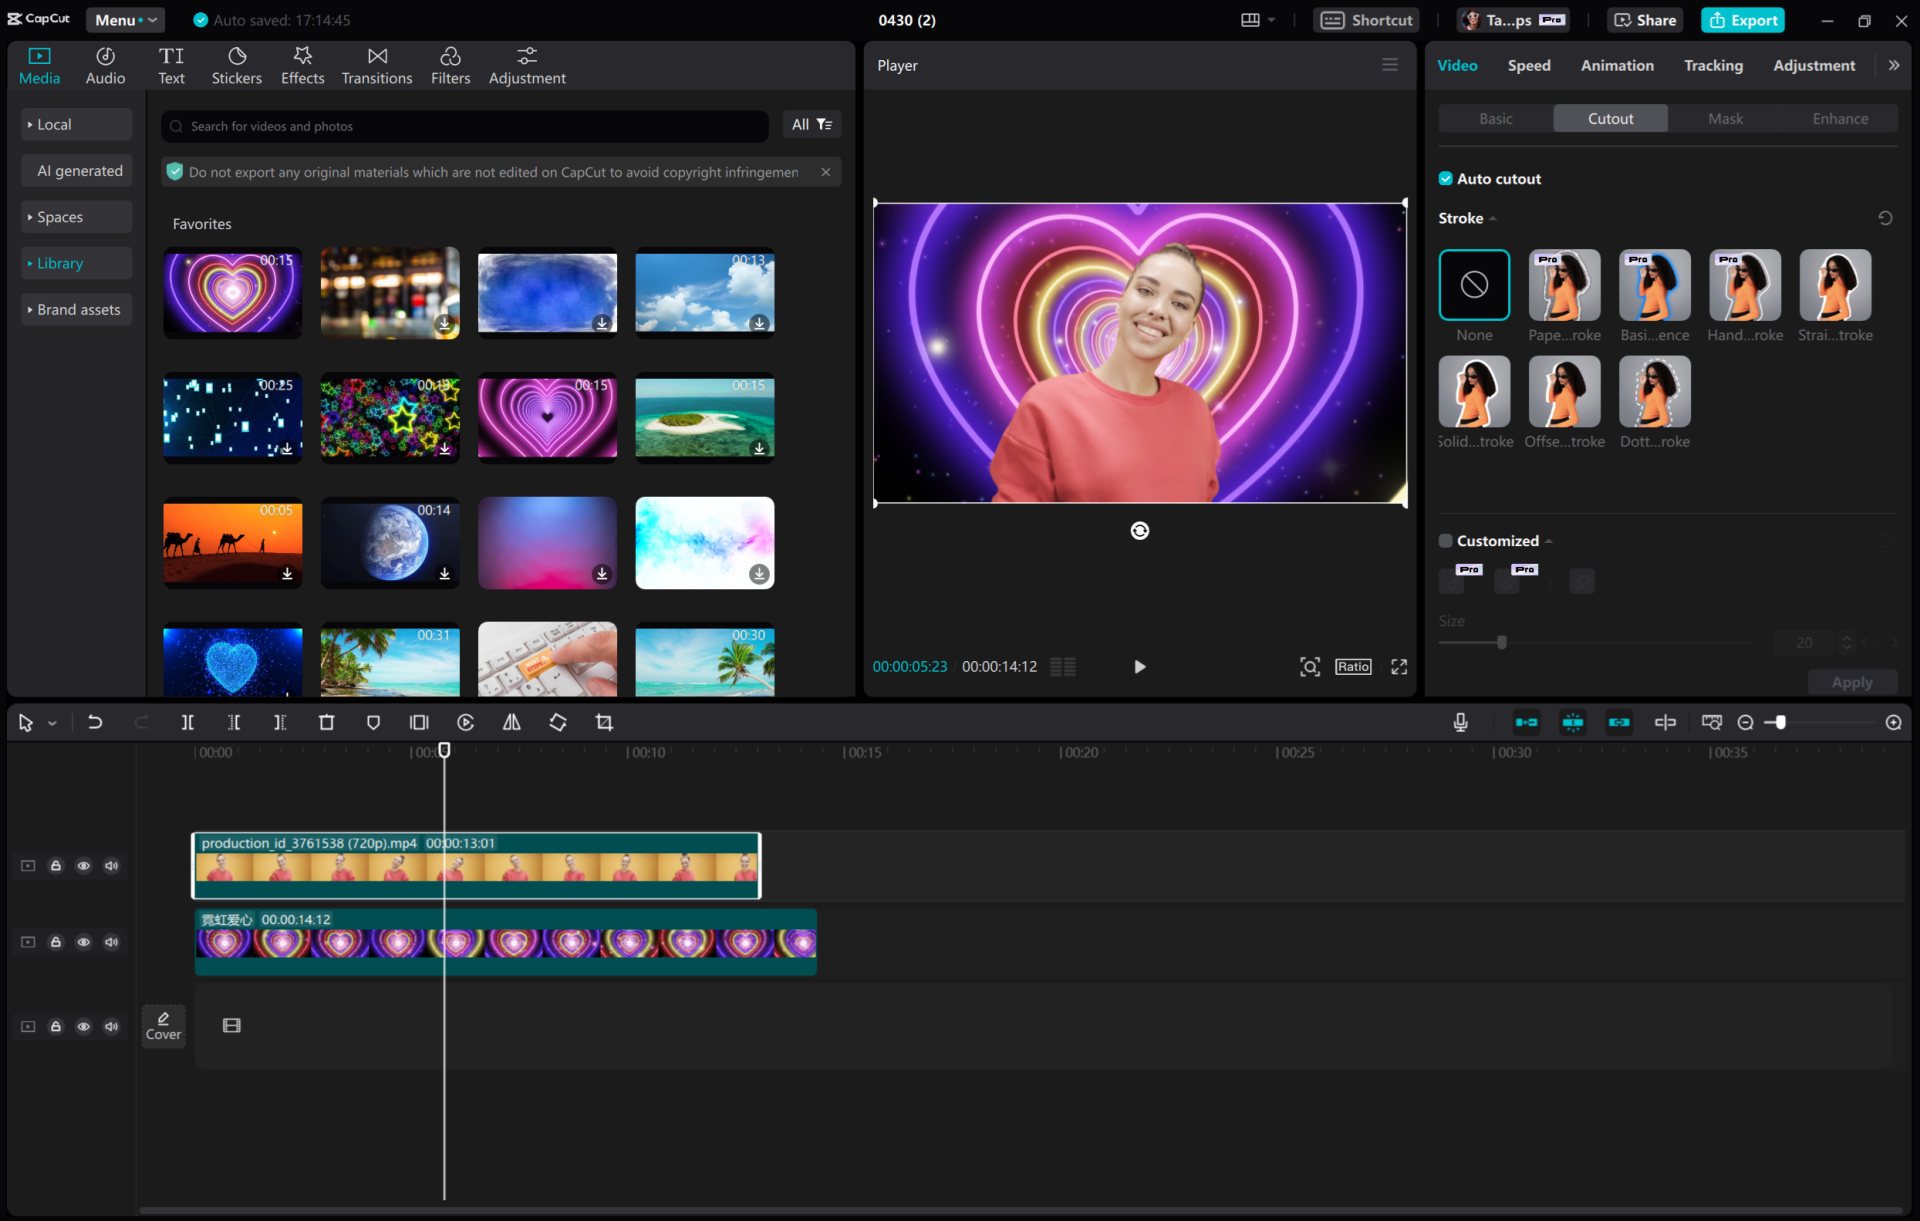Open the Stickers panel
Screen dimensions: 1920x1221
tap(236, 65)
